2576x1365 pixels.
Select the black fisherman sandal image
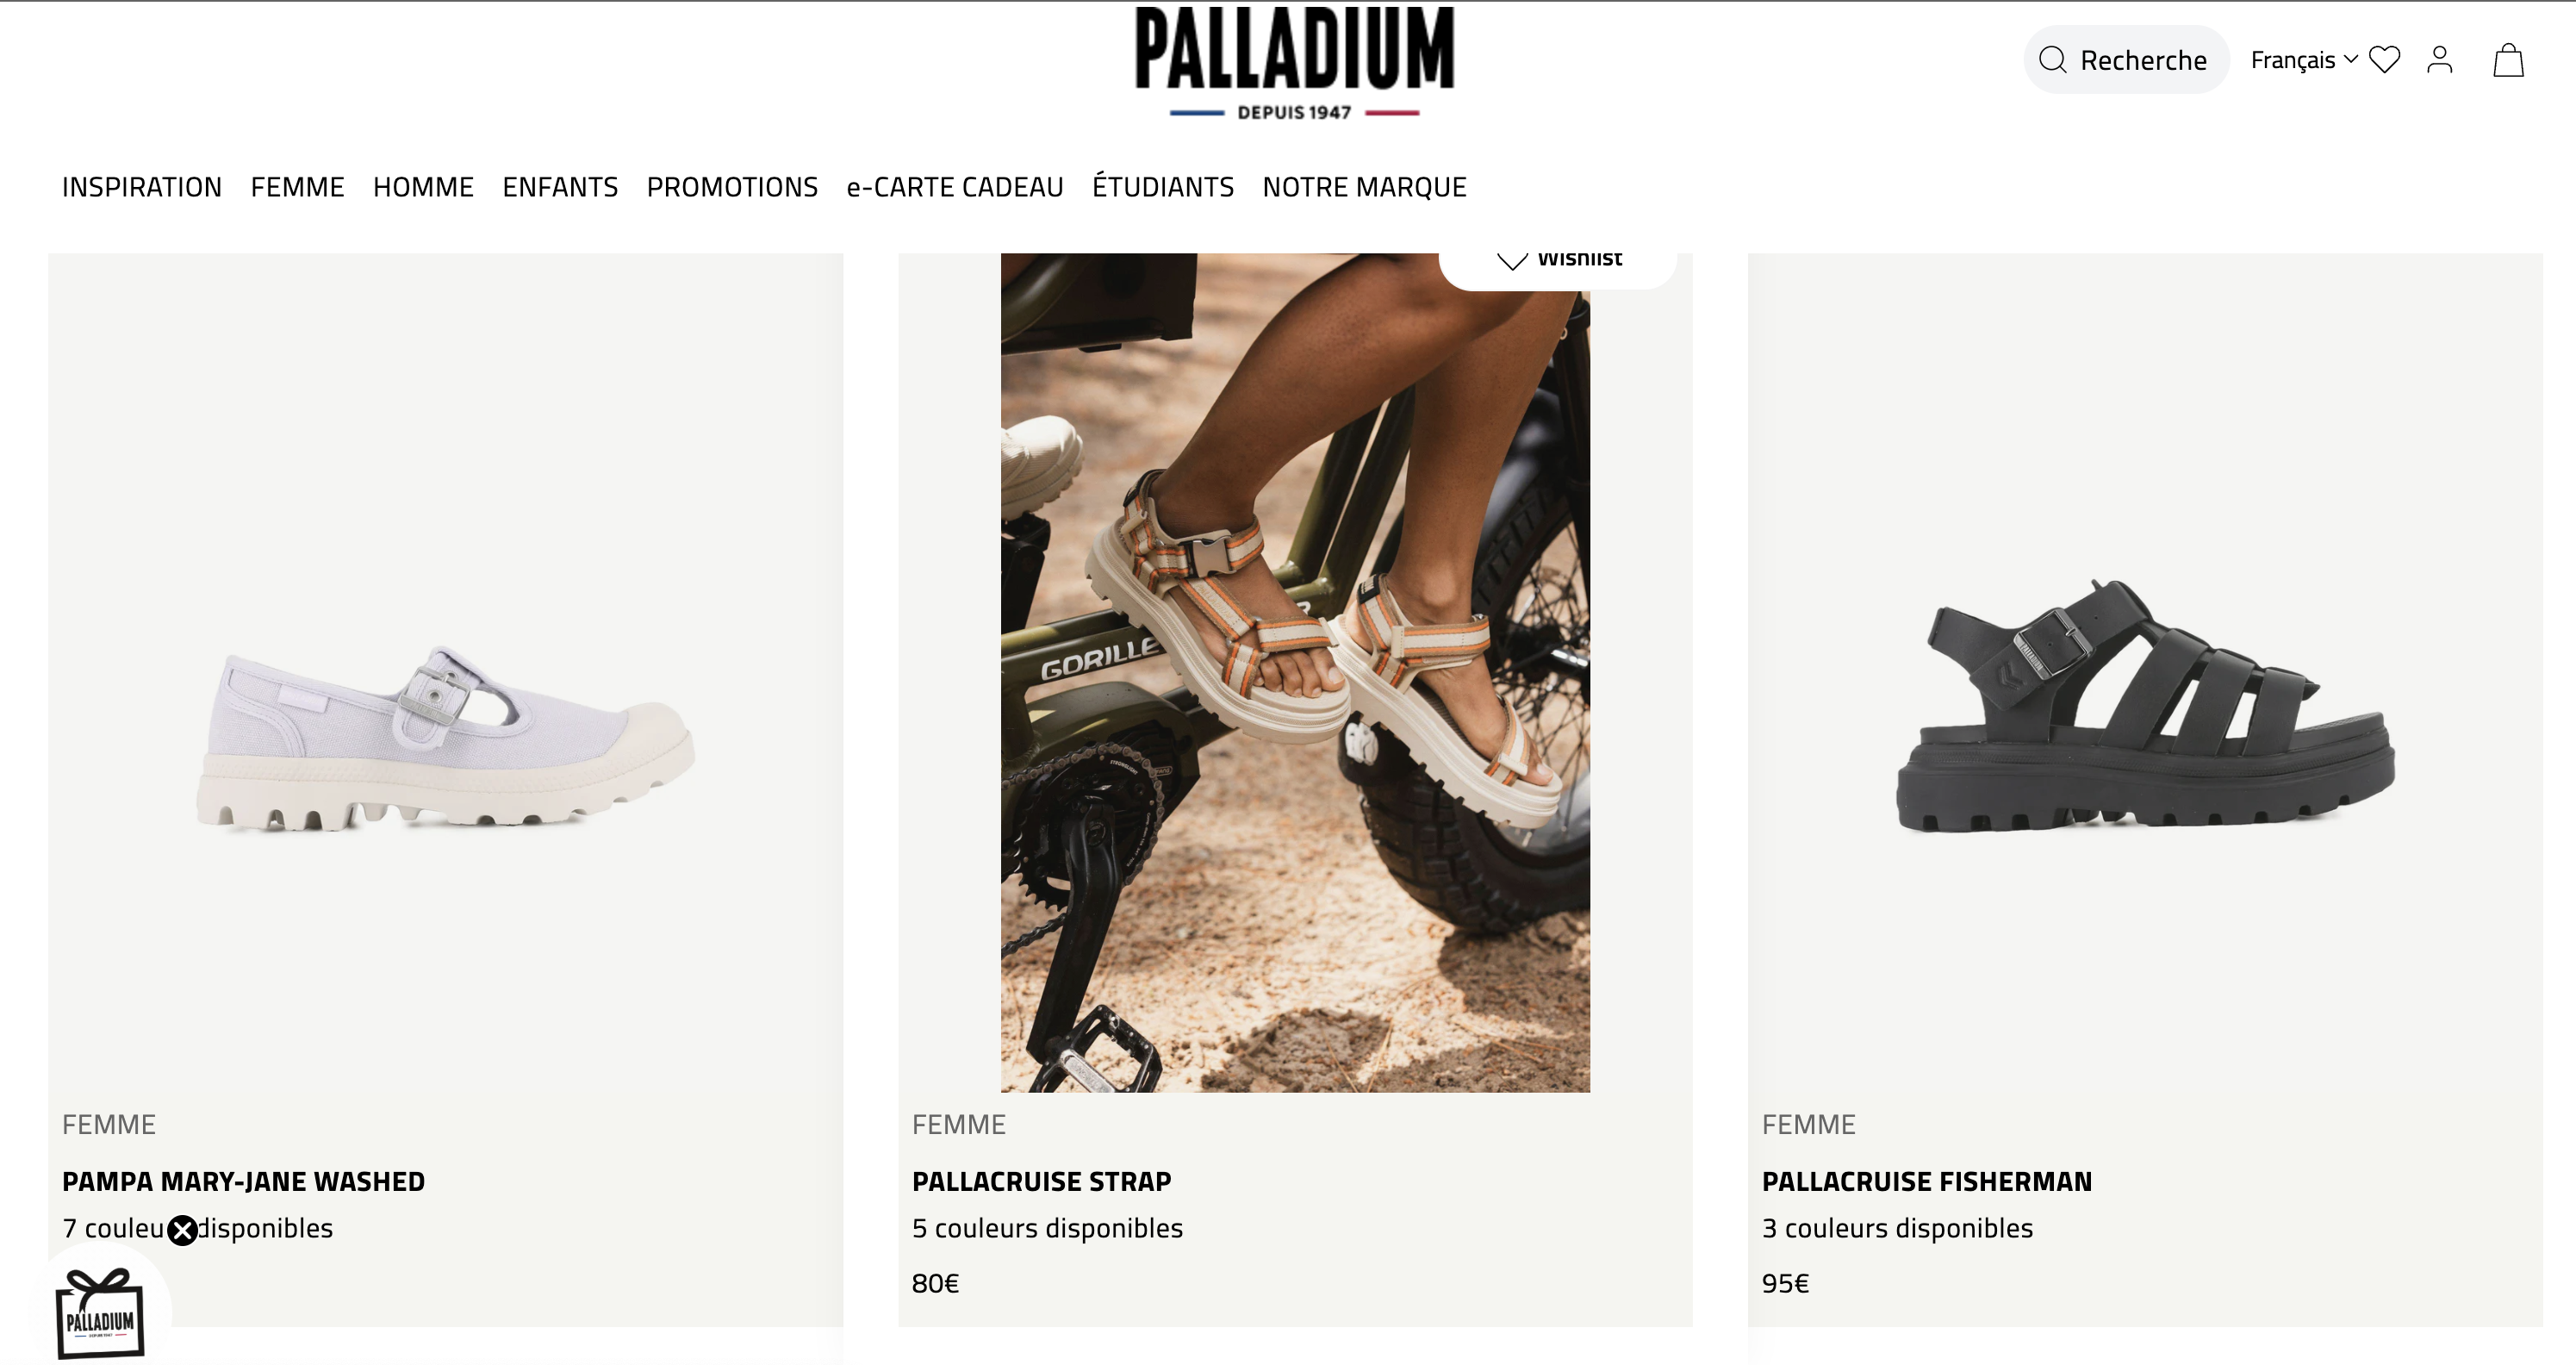[x=2145, y=705]
